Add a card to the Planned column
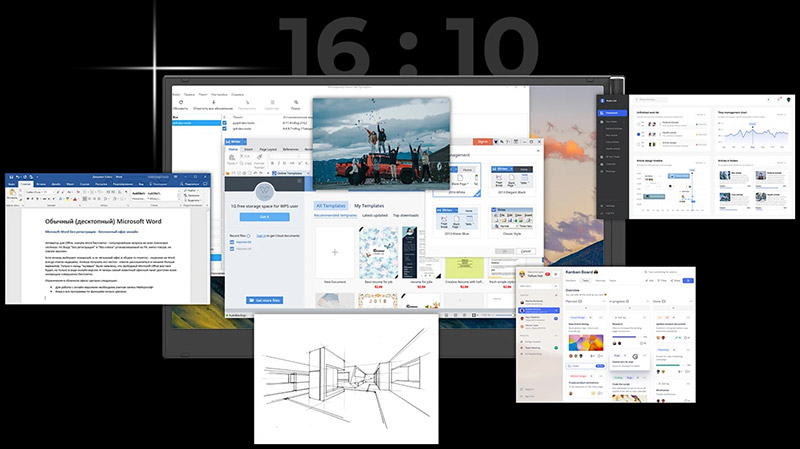Screen dimensions: 800x449 tap(585, 308)
